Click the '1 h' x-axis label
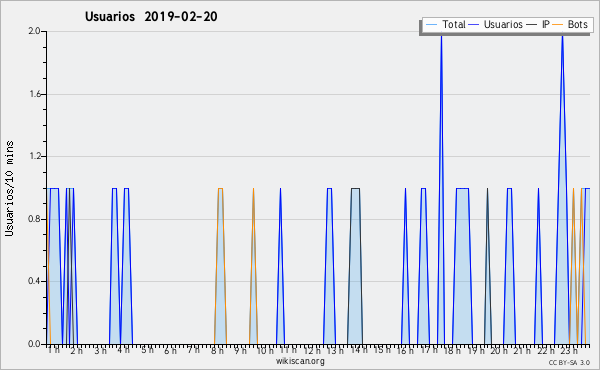 (54, 350)
